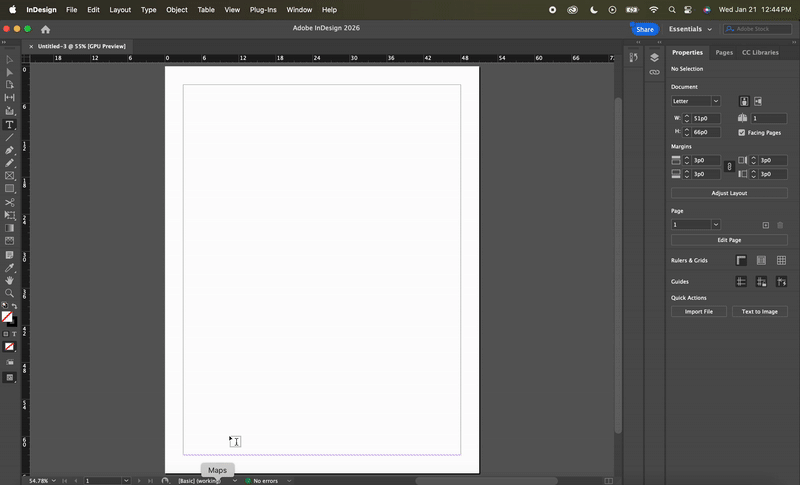Screen dimensions: 800x485
Task: Set landscape page orientation
Action: [758, 101]
